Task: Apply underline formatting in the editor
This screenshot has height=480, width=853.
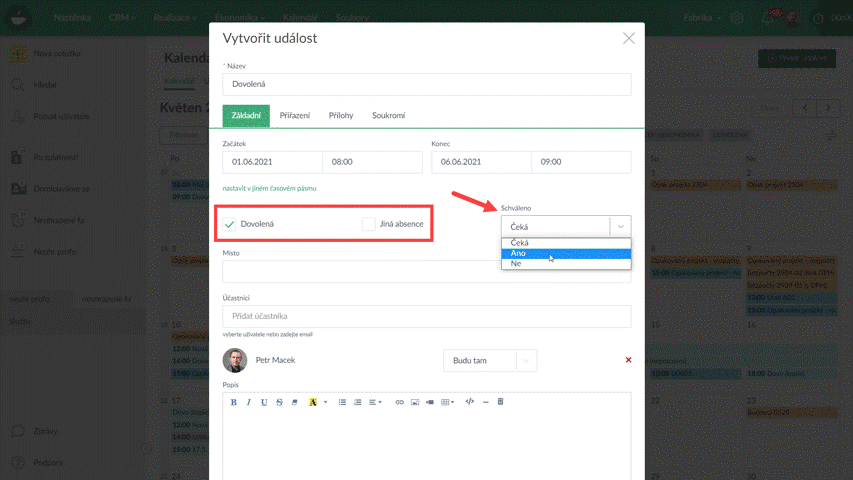Action: click(264, 402)
